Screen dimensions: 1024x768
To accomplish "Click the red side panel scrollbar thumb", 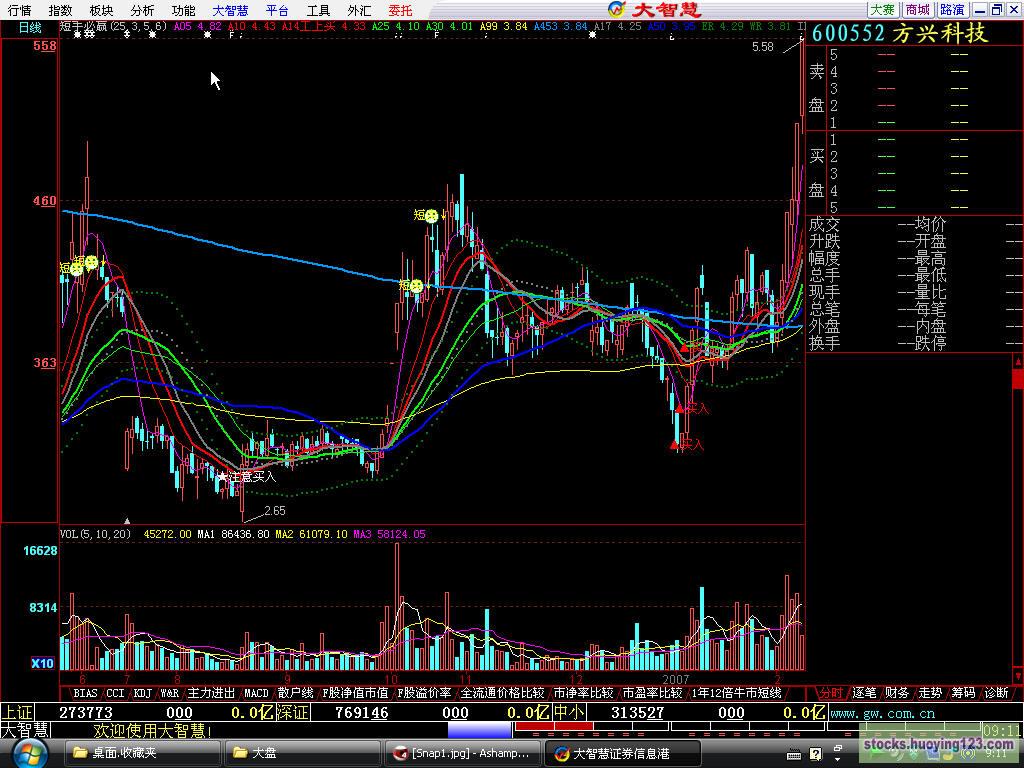I will (x=1017, y=379).
